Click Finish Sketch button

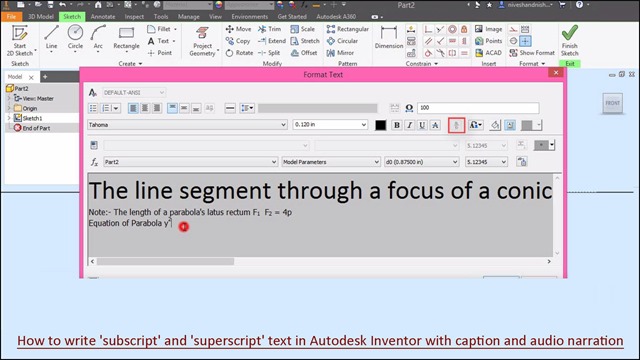pos(569,41)
